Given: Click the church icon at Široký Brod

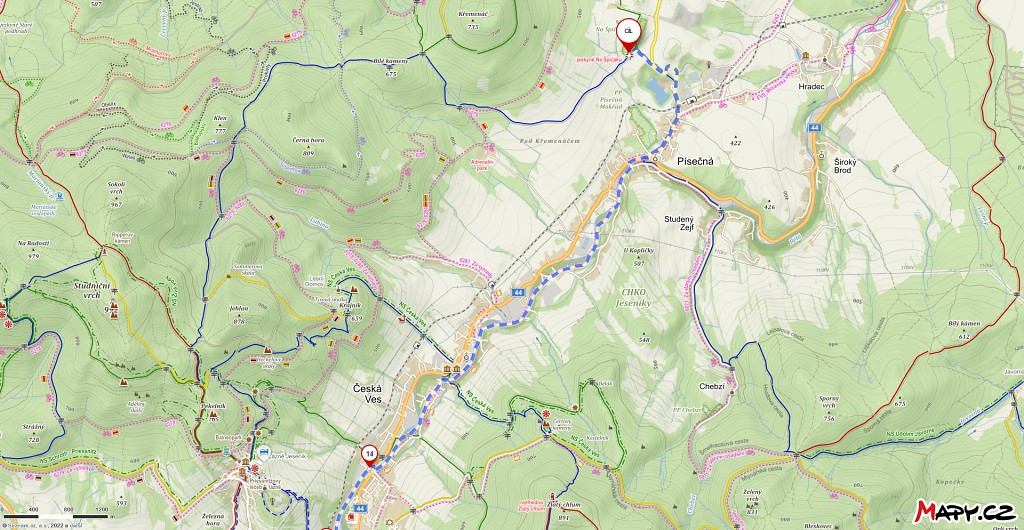Looking at the screenshot, I should tap(822, 155).
